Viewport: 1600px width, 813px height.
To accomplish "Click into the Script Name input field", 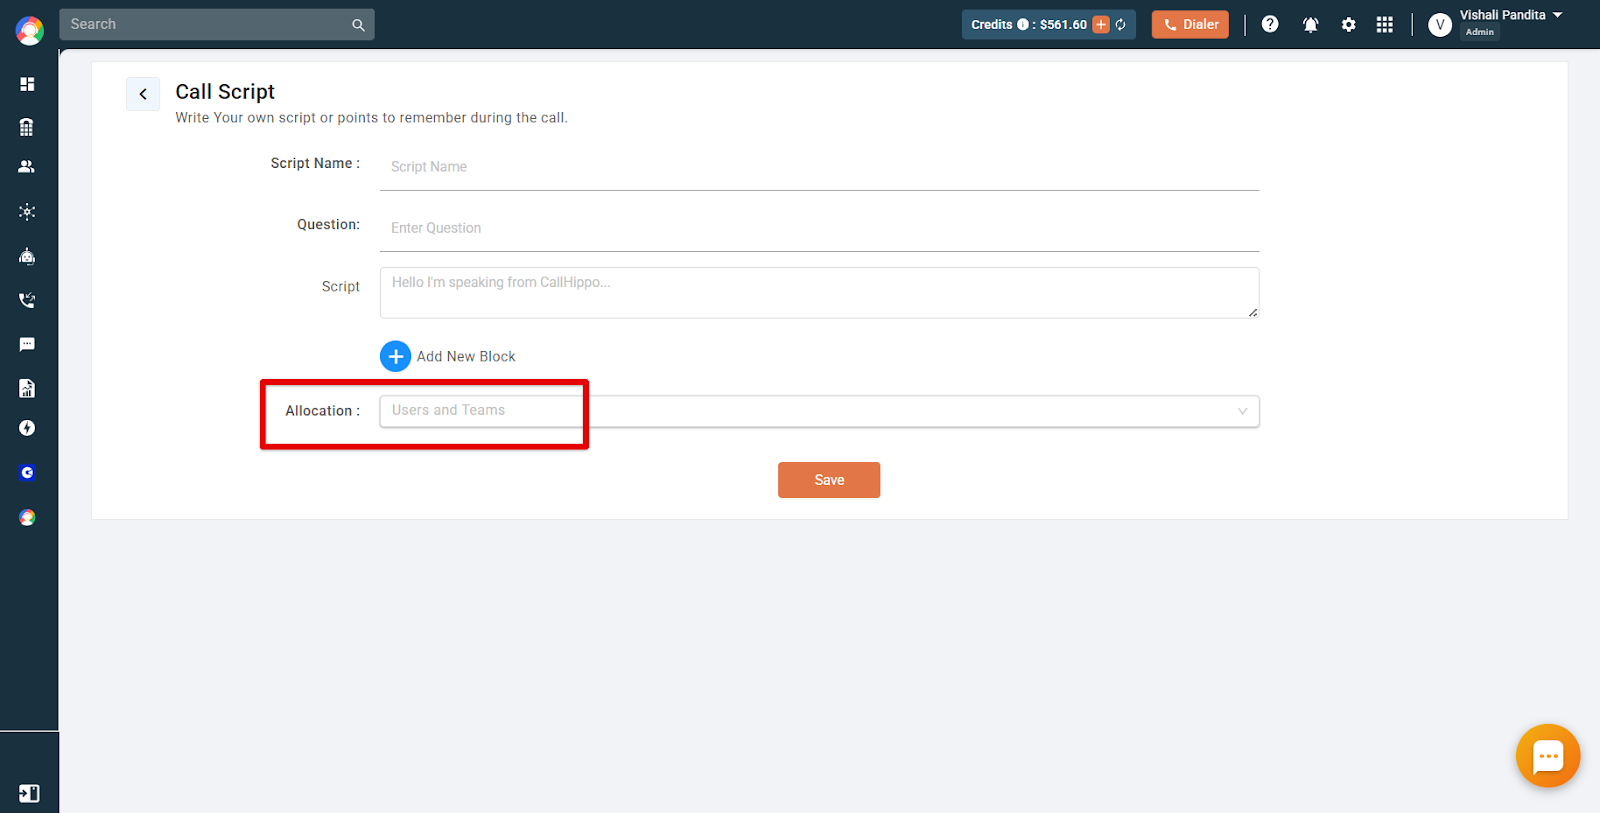I will click(819, 167).
